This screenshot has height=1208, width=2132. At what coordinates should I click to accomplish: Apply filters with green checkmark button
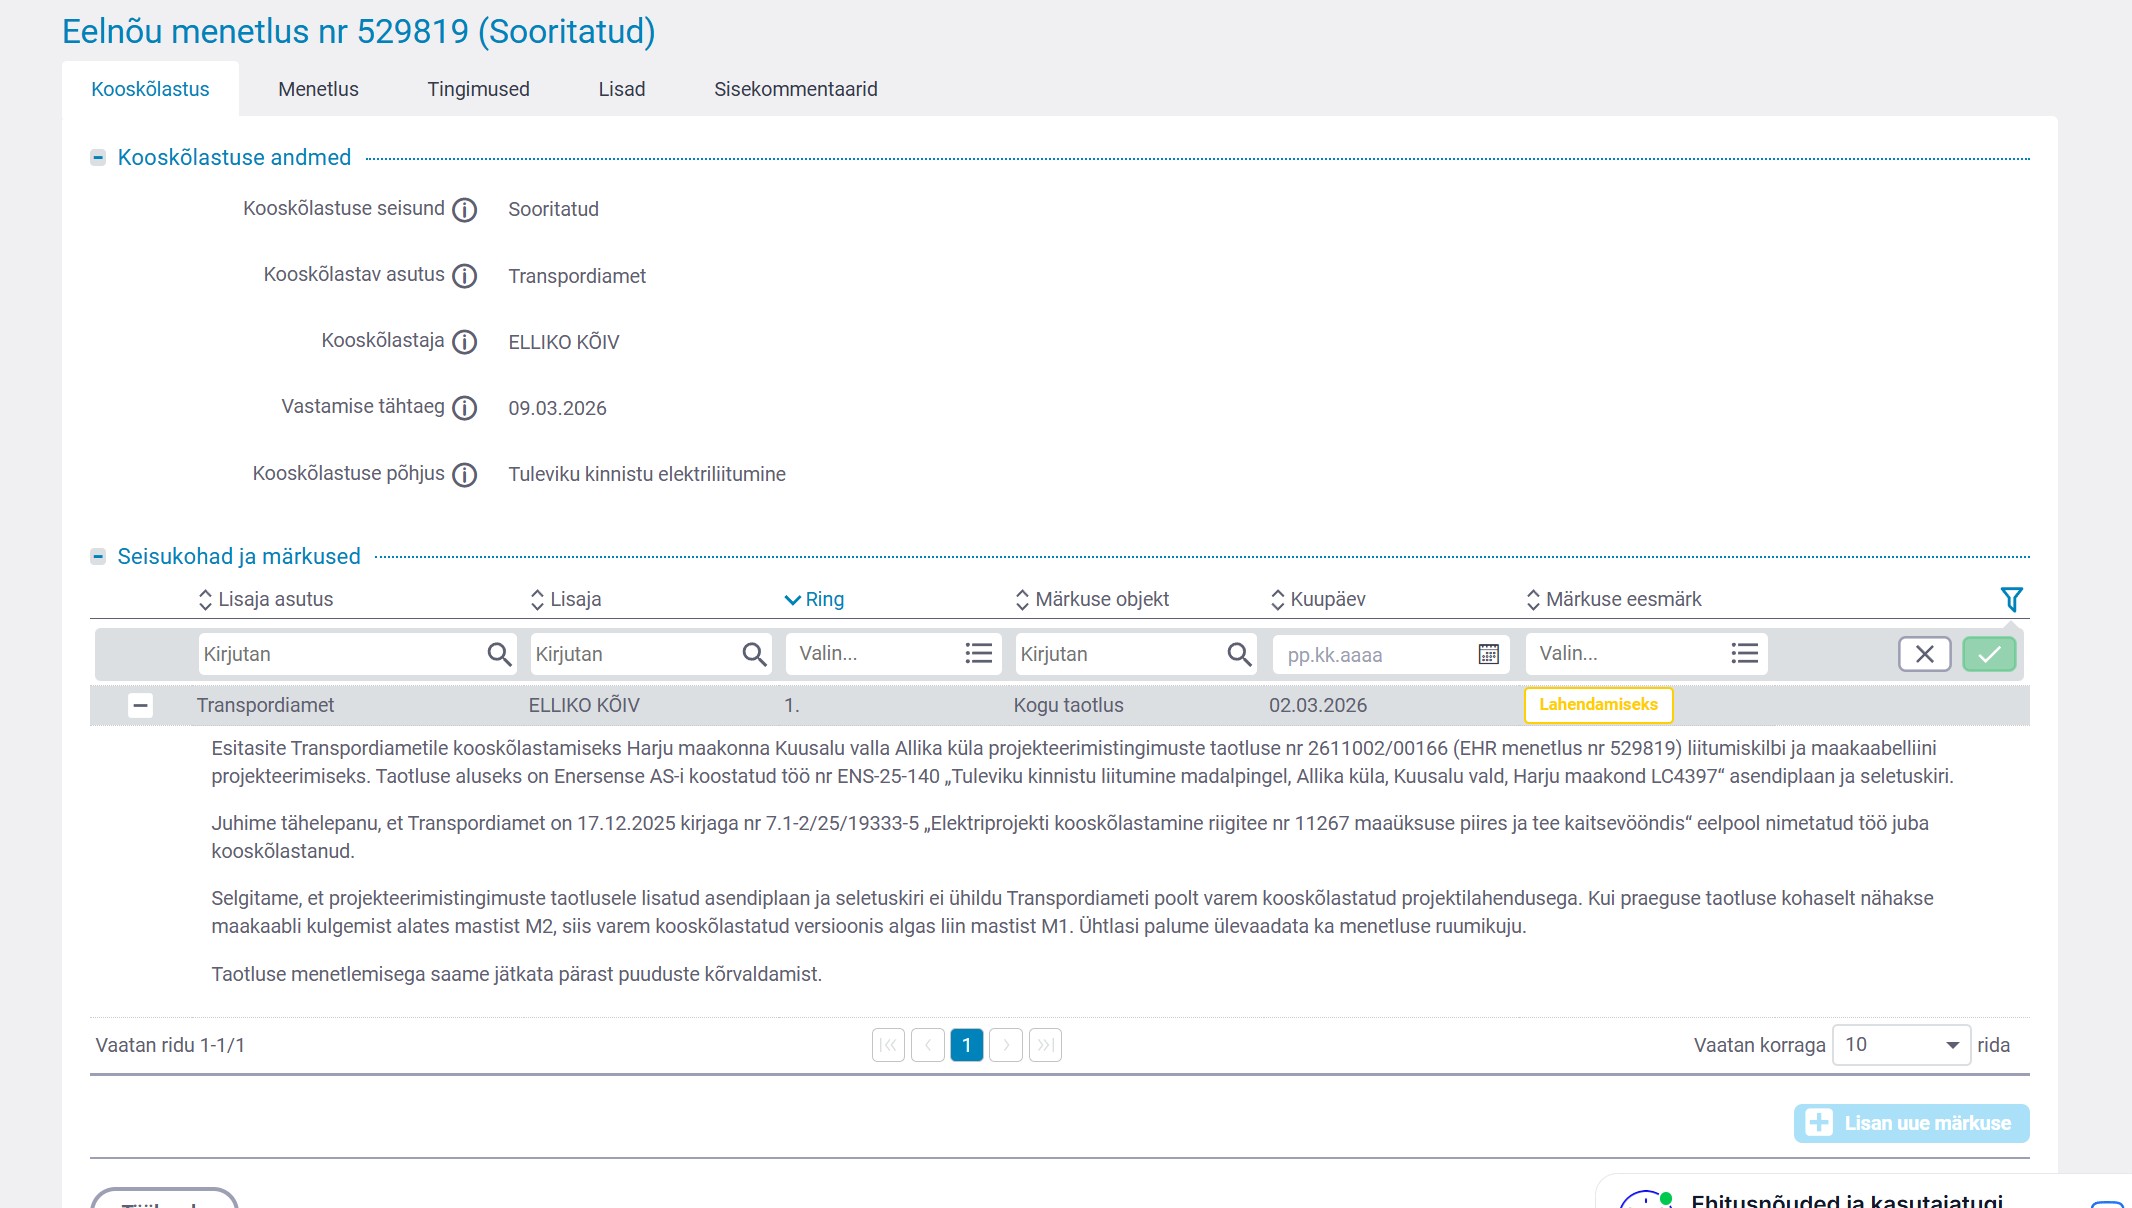point(1988,654)
